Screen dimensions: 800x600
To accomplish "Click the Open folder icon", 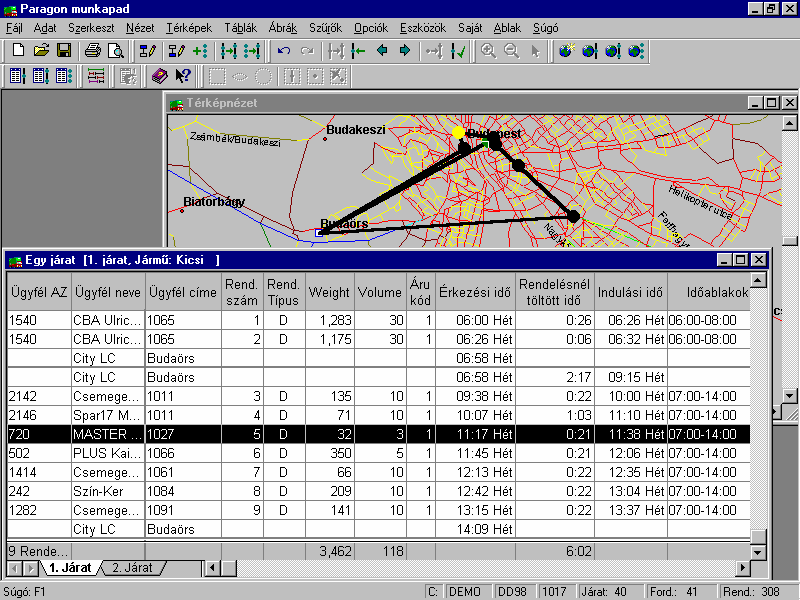I will click(x=41, y=51).
